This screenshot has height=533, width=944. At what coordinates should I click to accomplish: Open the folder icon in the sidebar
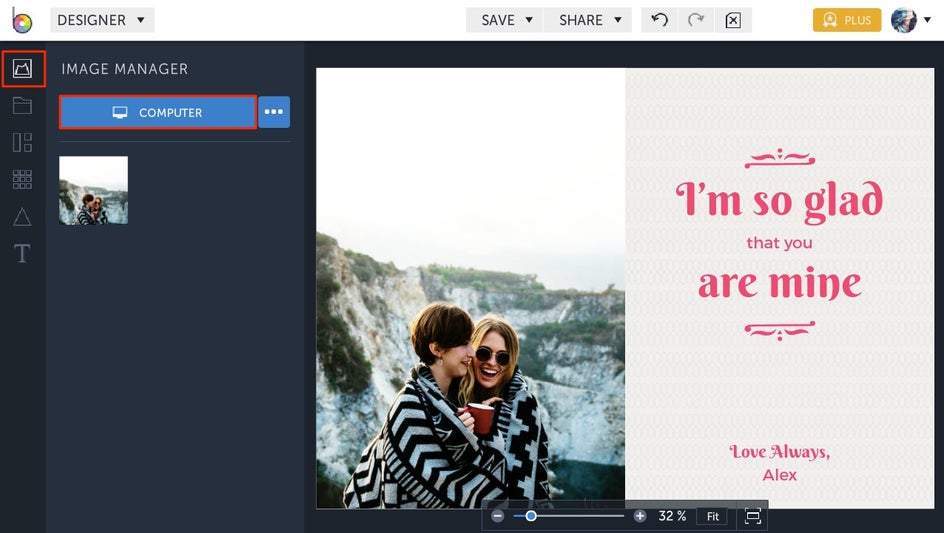coord(22,105)
